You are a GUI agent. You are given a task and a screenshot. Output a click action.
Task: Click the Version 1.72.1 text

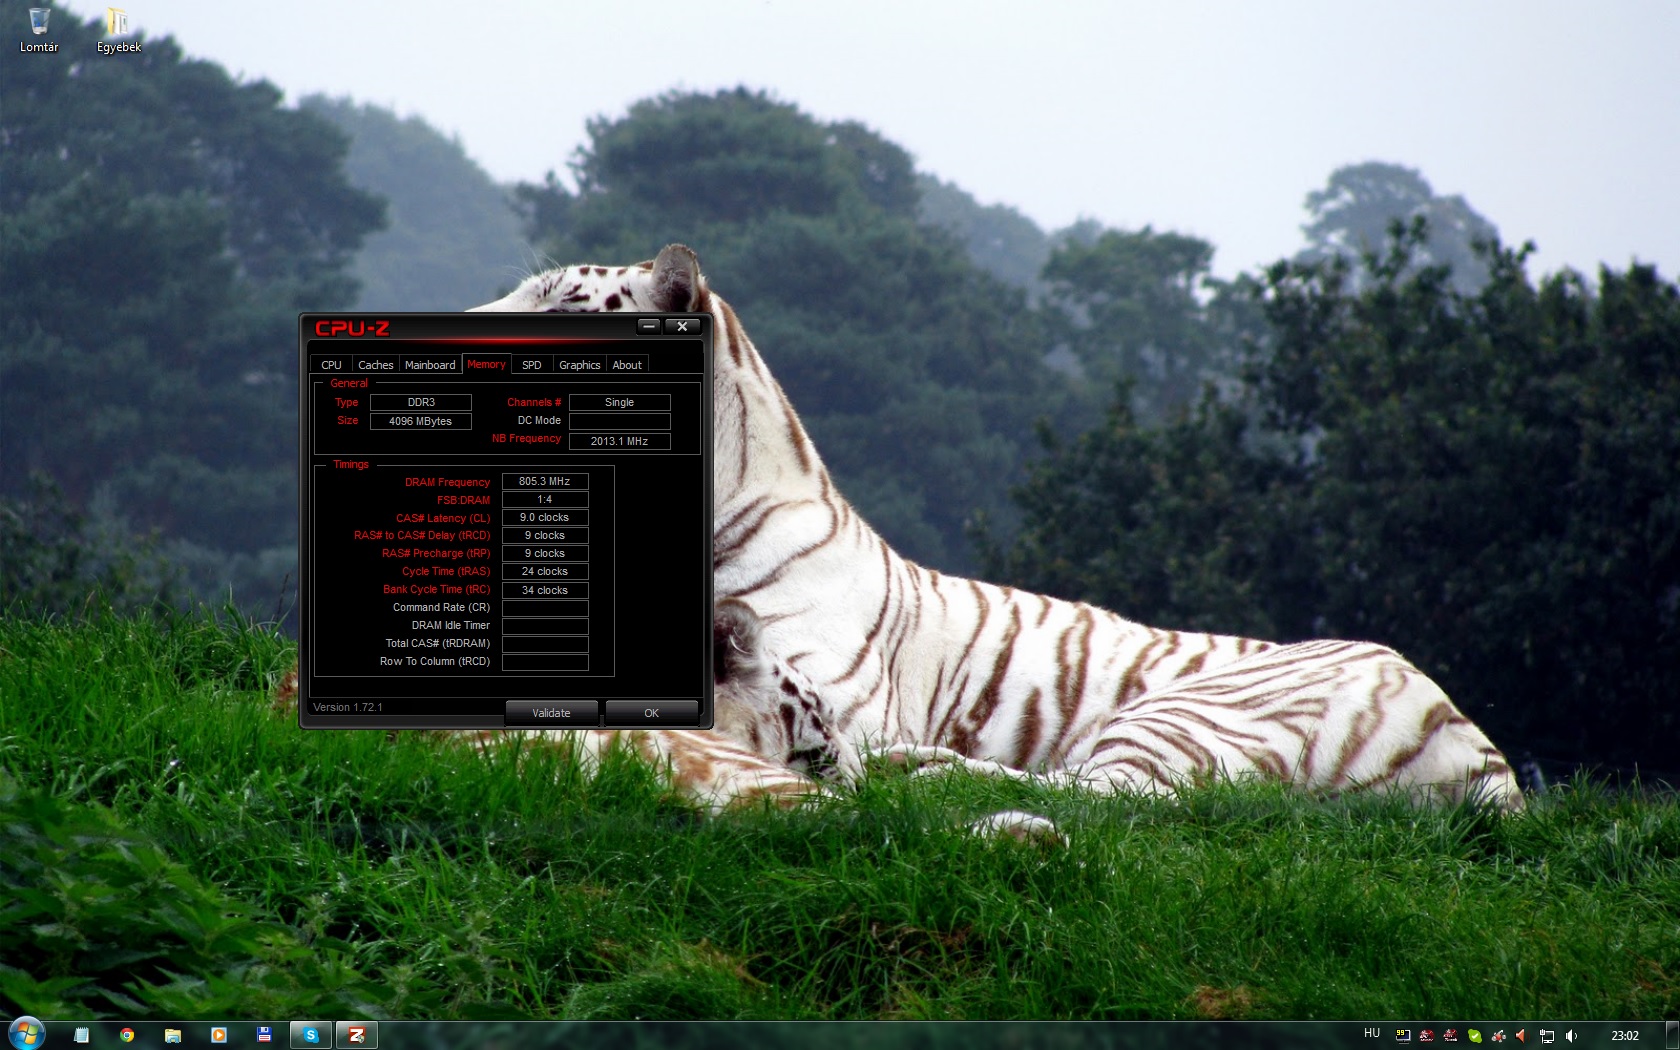pyautogui.click(x=348, y=707)
